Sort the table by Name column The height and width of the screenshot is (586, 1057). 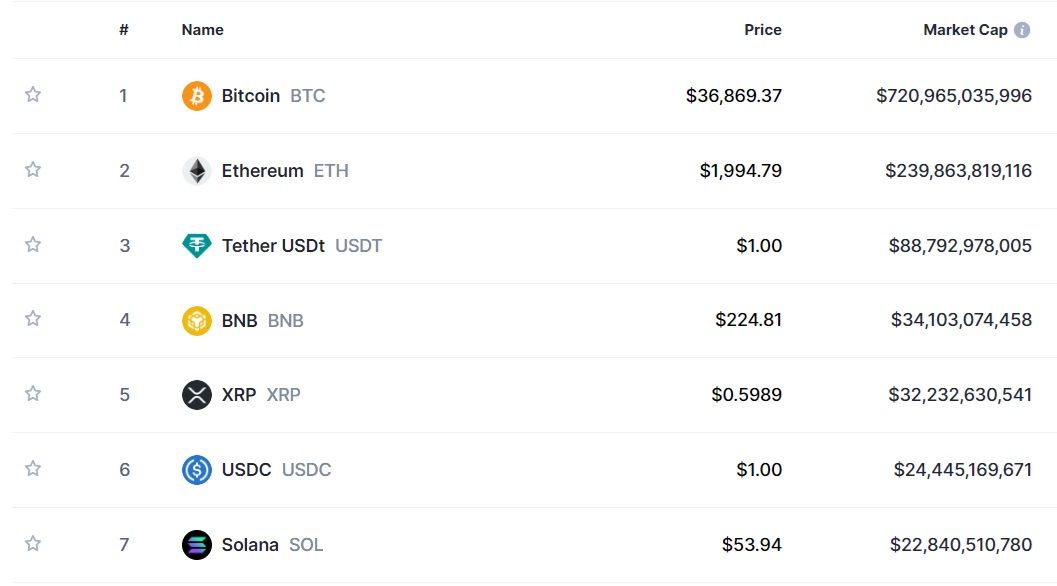pos(202,30)
